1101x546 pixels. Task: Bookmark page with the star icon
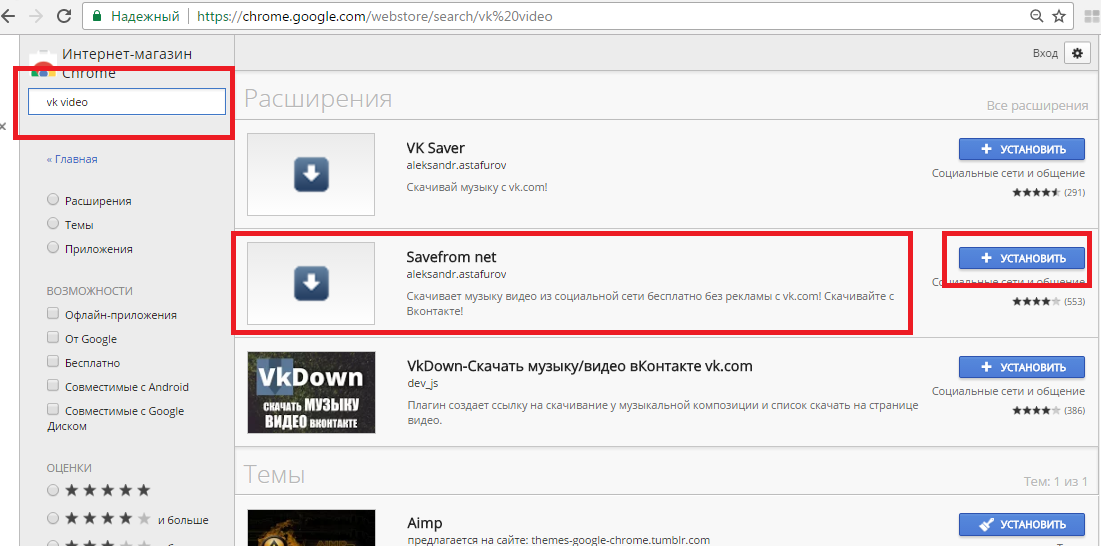[1059, 16]
